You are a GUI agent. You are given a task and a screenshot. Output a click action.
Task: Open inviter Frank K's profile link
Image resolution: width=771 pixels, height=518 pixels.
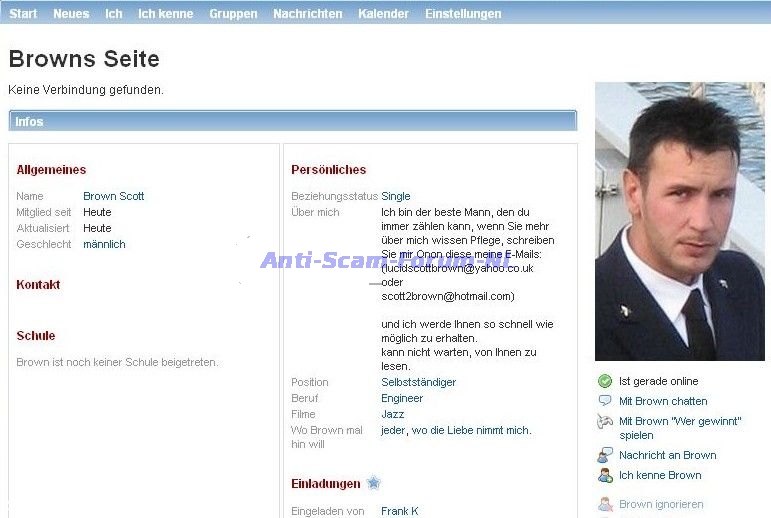pyautogui.click(x=399, y=511)
